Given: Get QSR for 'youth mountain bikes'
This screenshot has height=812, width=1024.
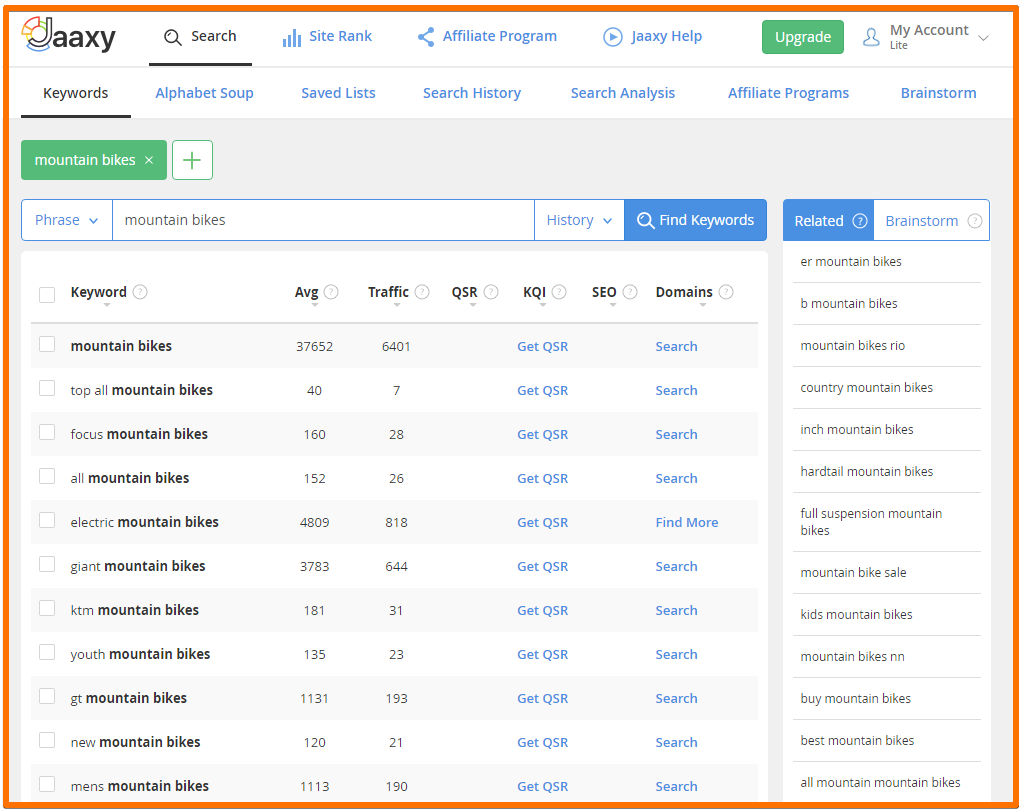Looking at the screenshot, I should tap(543, 655).
